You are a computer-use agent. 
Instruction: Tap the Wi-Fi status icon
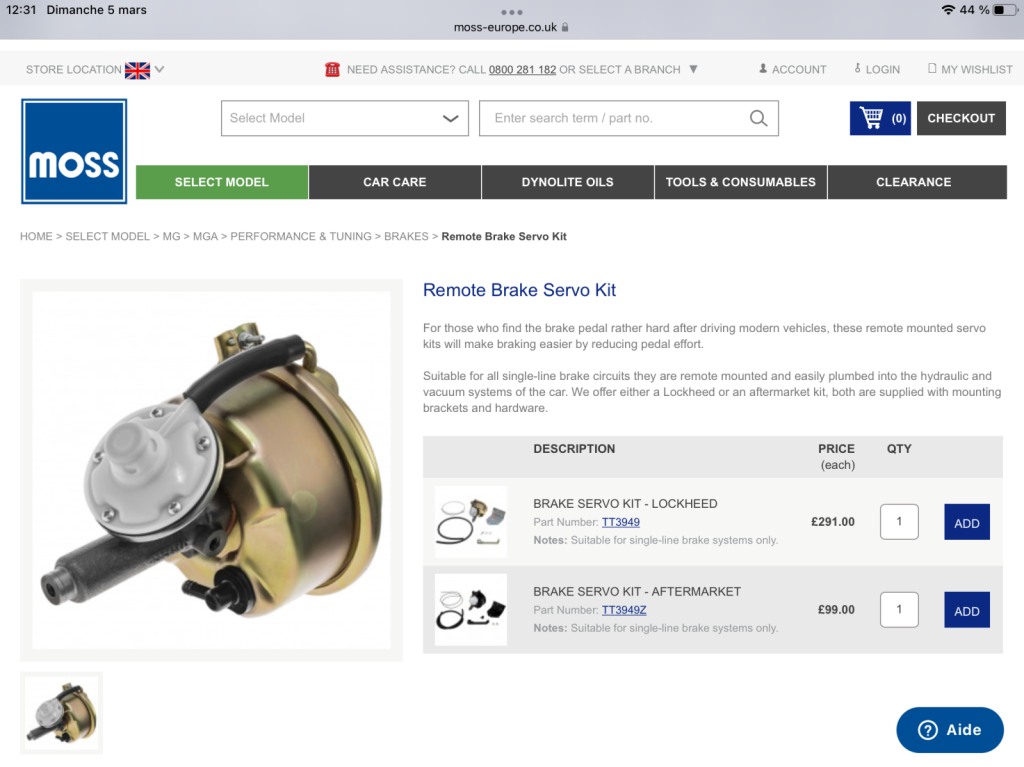(x=948, y=10)
